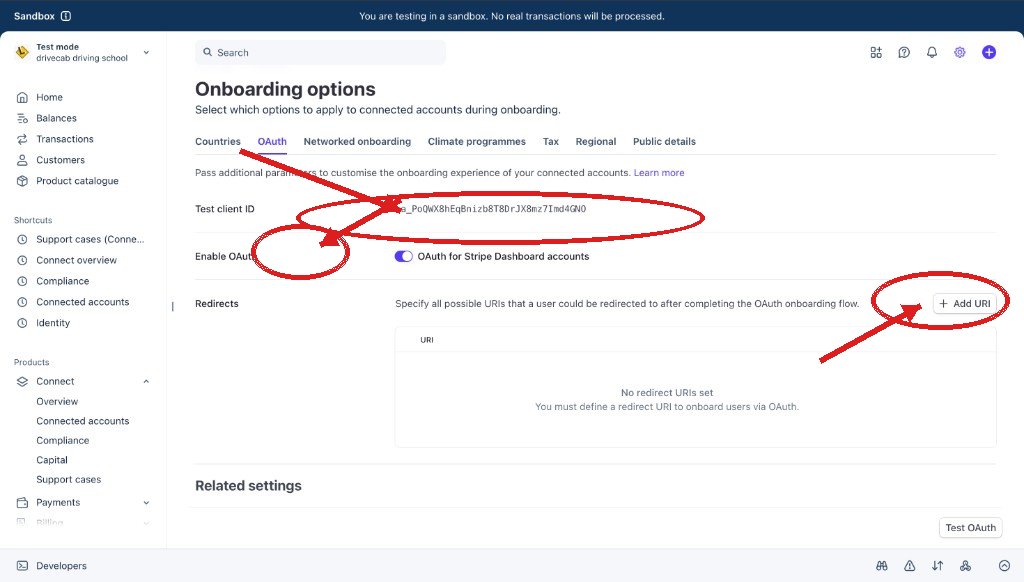Click the Add URI button
1024x582 pixels.
coord(965,303)
